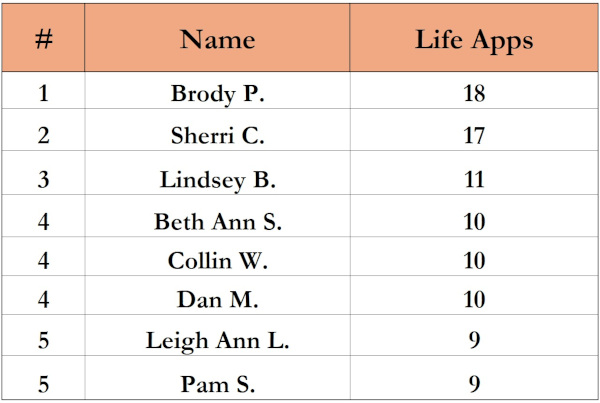
Task: Select the 'Collin W.' name cell
Action: (217, 256)
